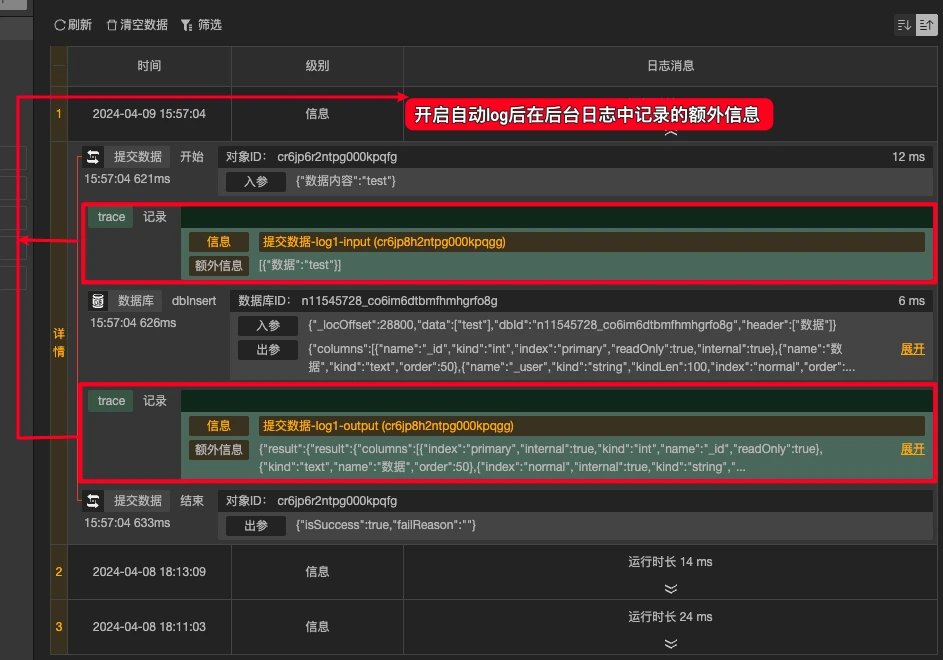The image size is (943, 660).
Task: Click the 级别 column header
Action: pos(317,66)
